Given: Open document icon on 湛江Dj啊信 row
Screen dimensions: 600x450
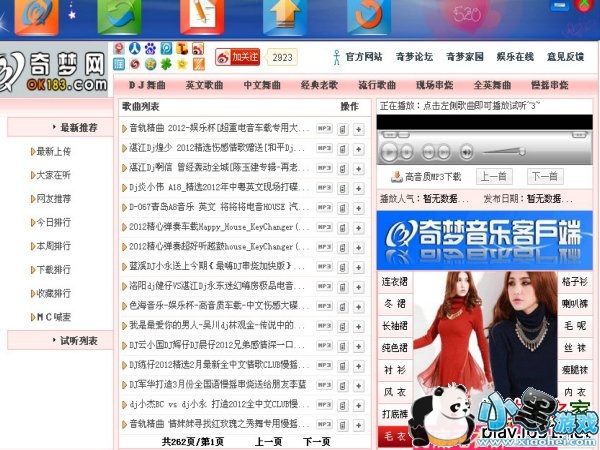Looking at the screenshot, I should click(x=343, y=169).
